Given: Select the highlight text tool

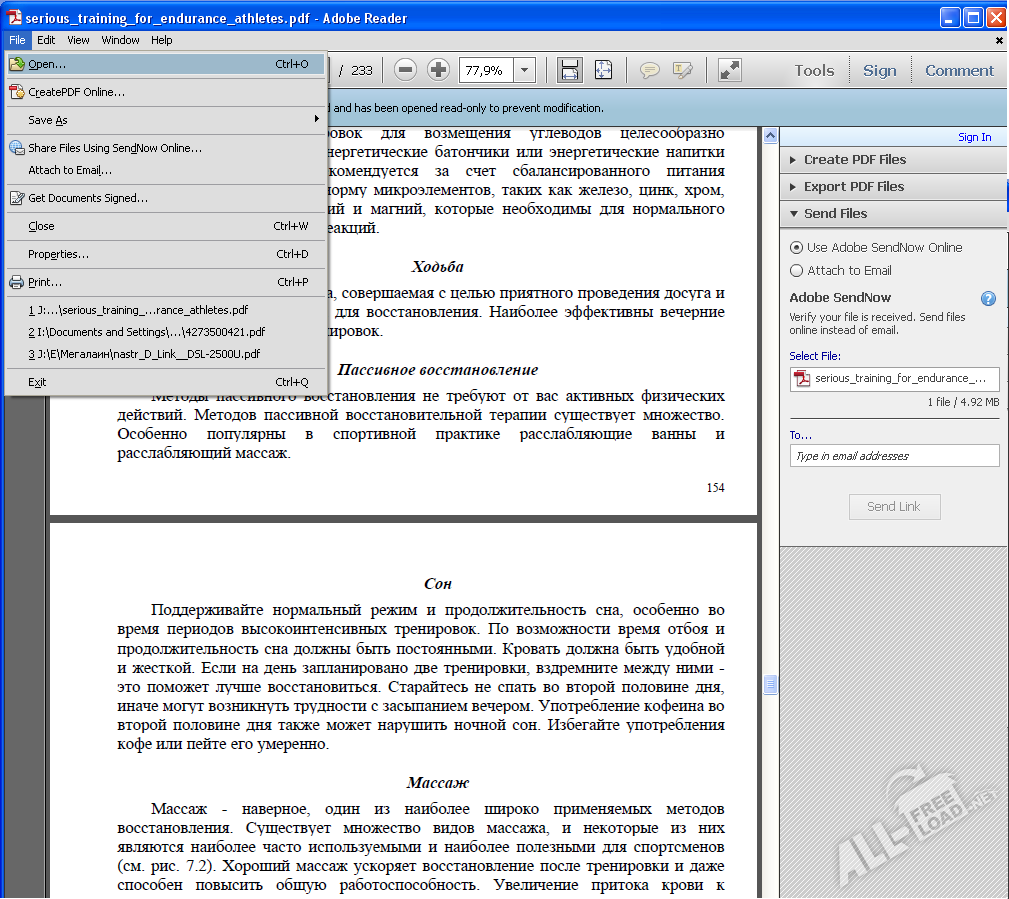Looking at the screenshot, I should click(x=683, y=70).
